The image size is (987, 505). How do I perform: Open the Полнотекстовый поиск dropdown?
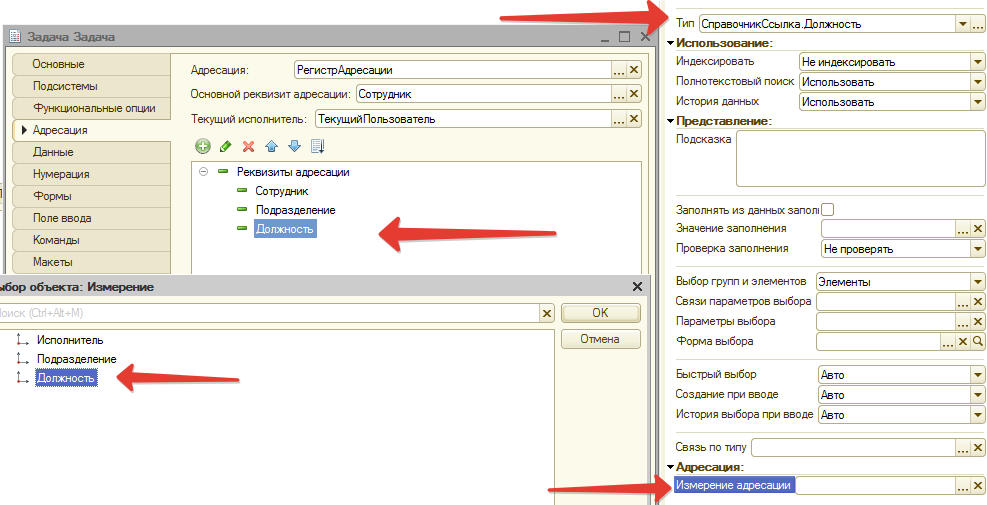[978, 82]
